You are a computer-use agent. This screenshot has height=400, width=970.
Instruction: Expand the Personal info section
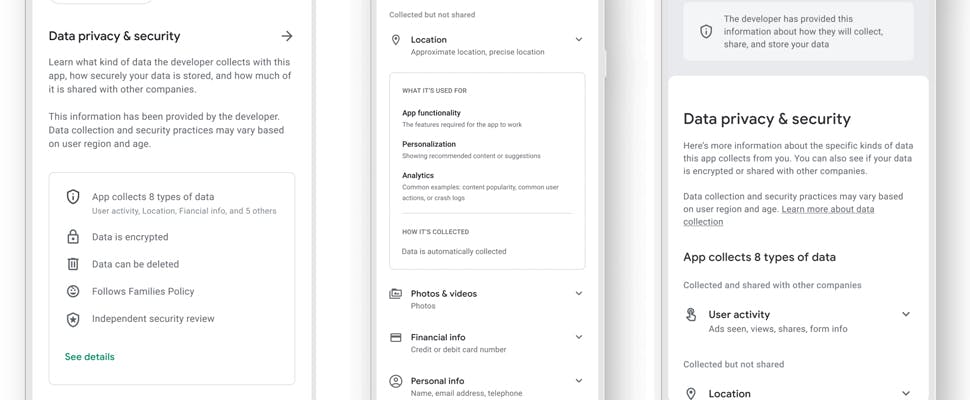[x=579, y=381]
